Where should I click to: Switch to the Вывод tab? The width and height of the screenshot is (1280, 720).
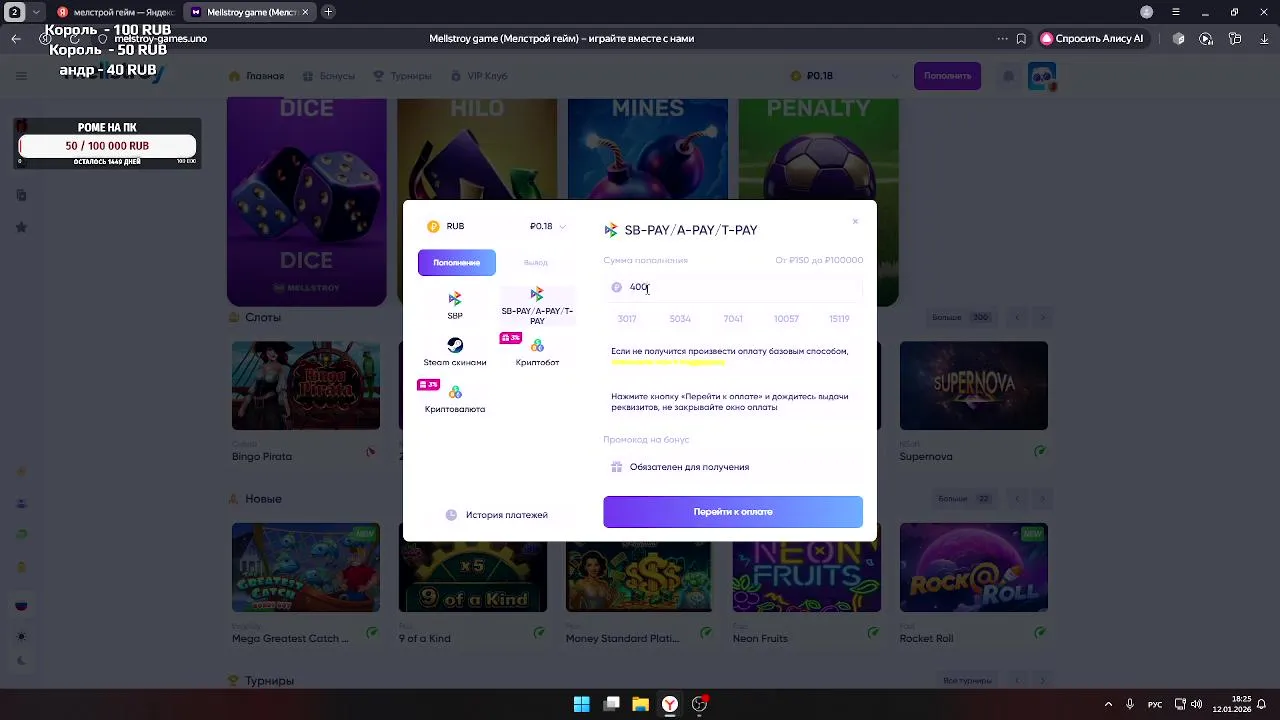(x=536, y=262)
